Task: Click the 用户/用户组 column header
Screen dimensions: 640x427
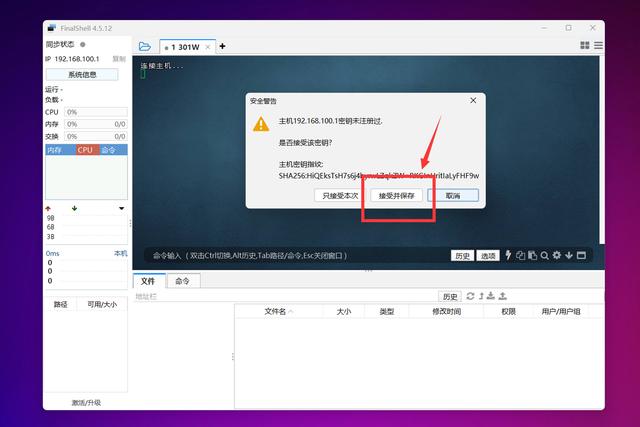Action: click(561, 311)
